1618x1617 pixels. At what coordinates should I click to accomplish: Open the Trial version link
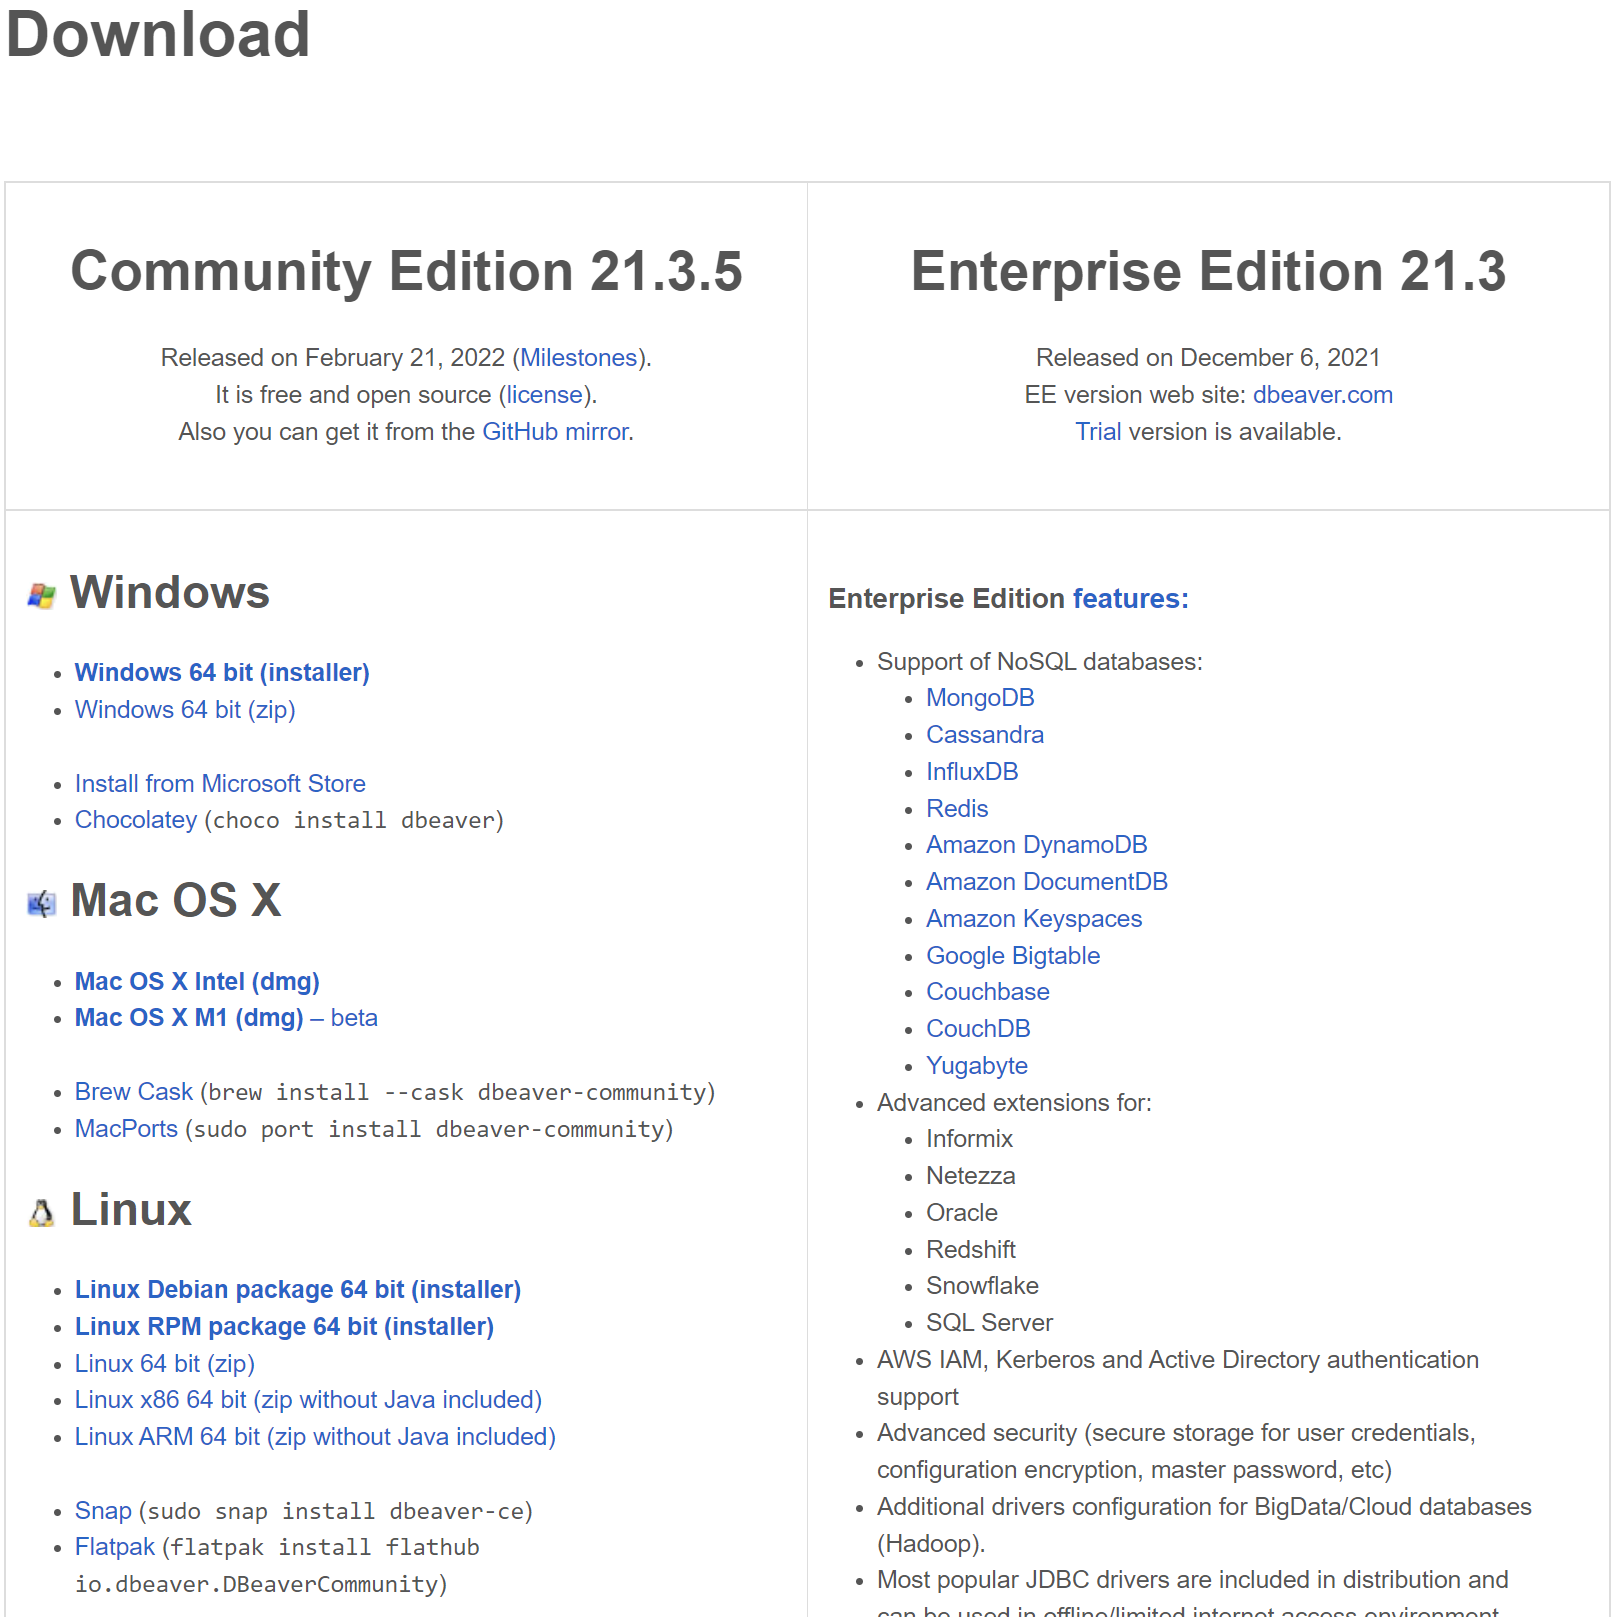[1098, 432]
